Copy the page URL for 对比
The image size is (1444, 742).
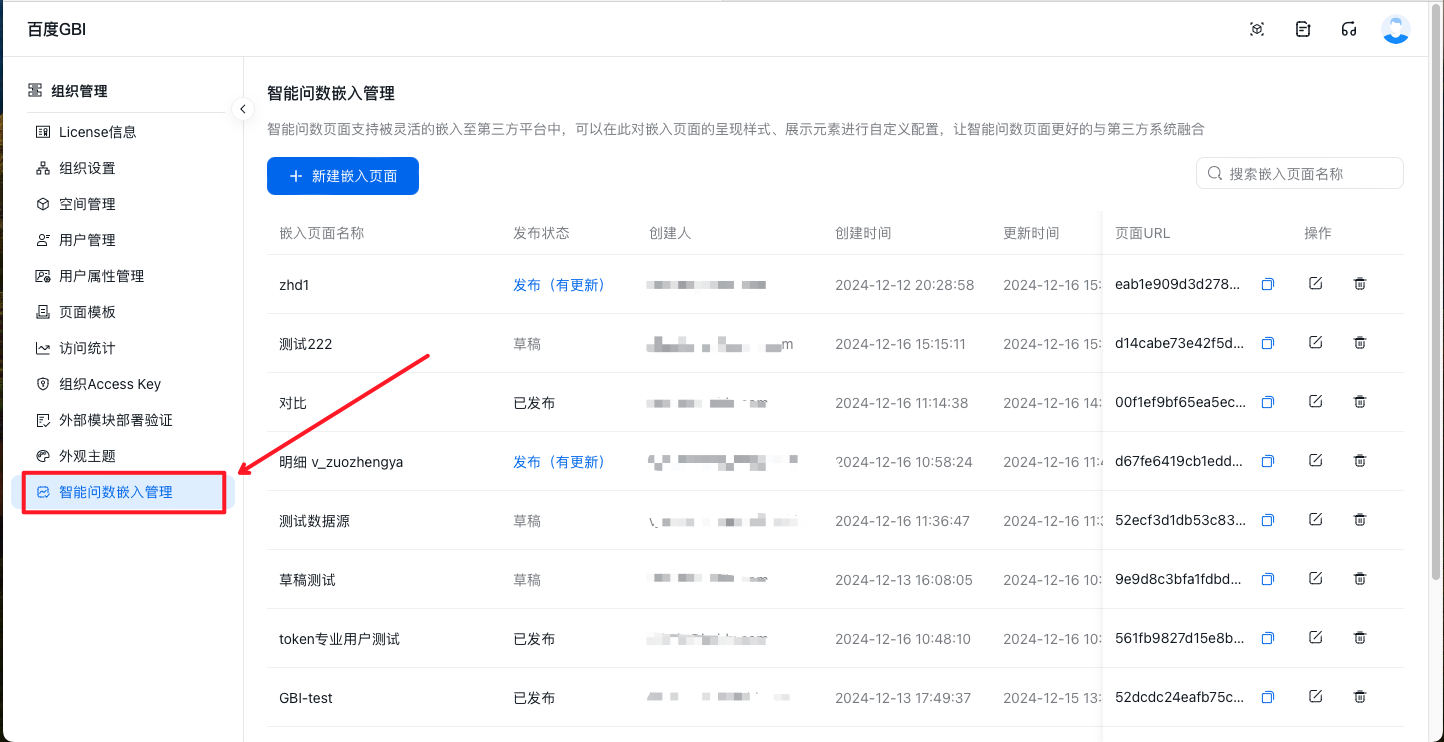pyautogui.click(x=1268, y=403)
